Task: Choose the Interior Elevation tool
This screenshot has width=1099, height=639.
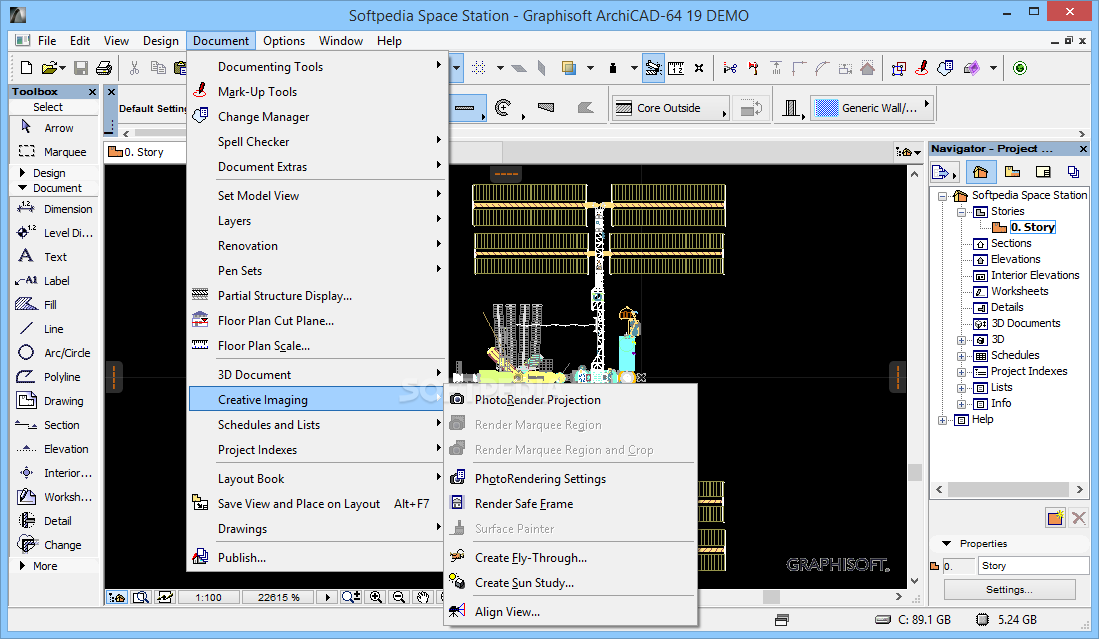Action: tap(53, 473)
